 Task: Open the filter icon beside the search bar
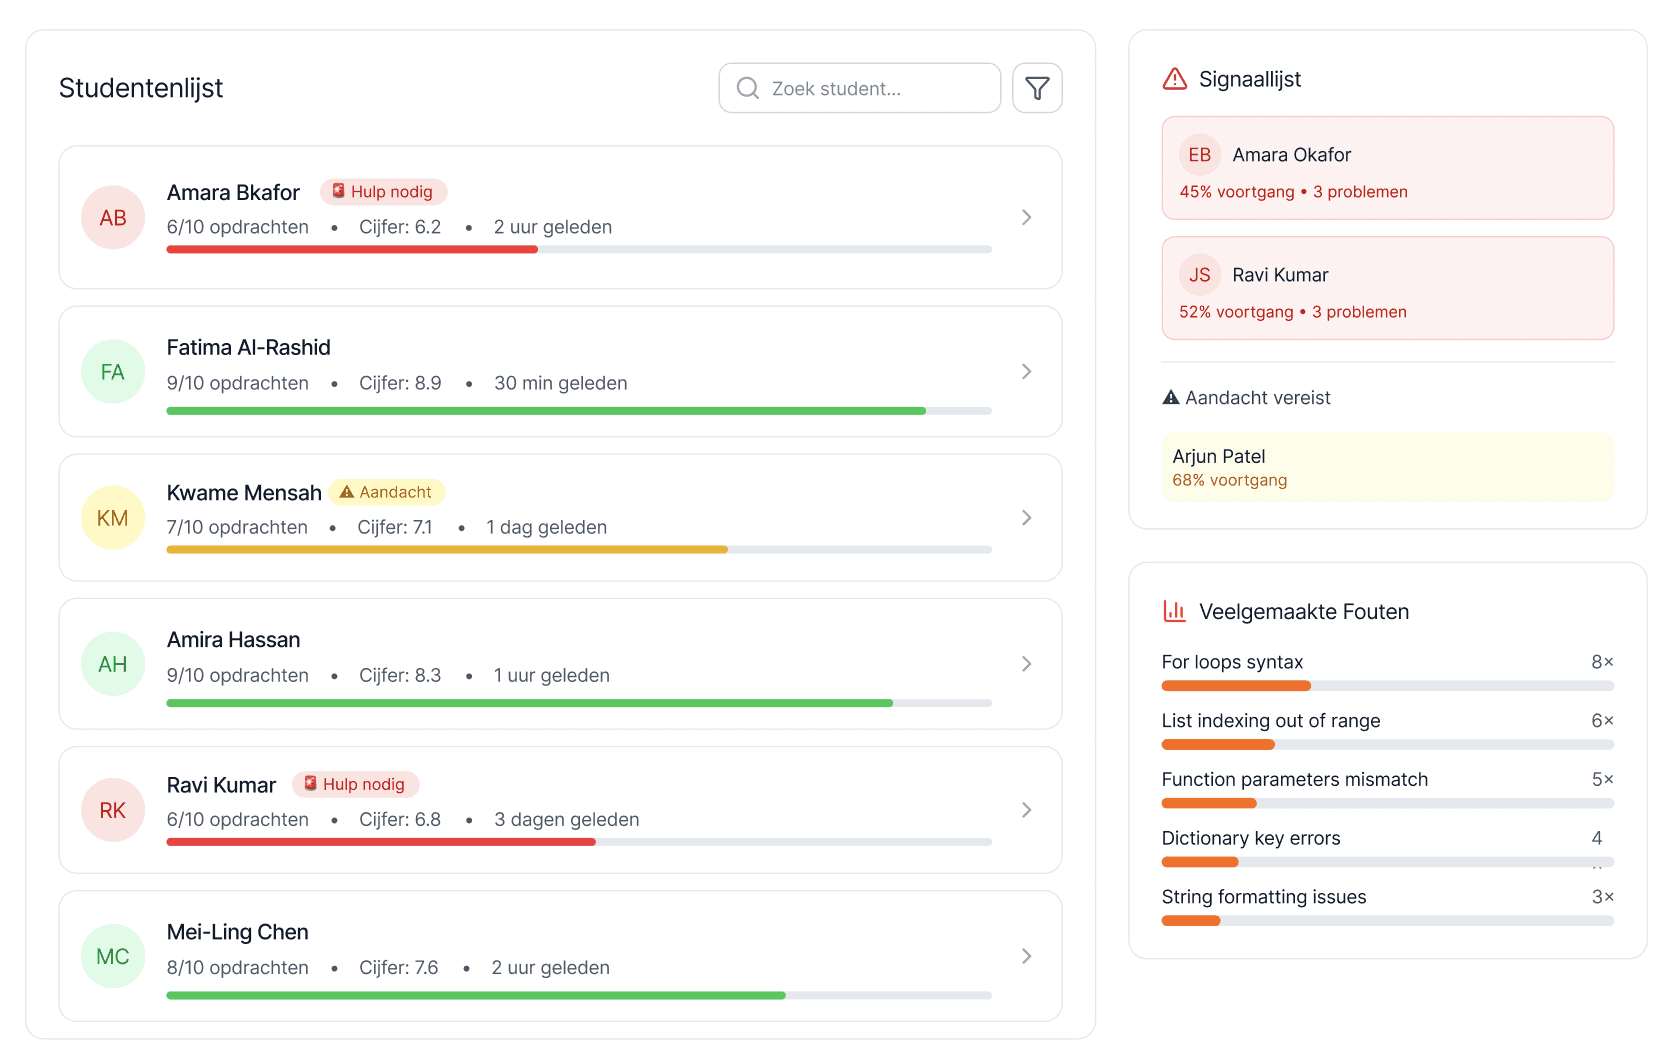click(x=1037, y=88)
